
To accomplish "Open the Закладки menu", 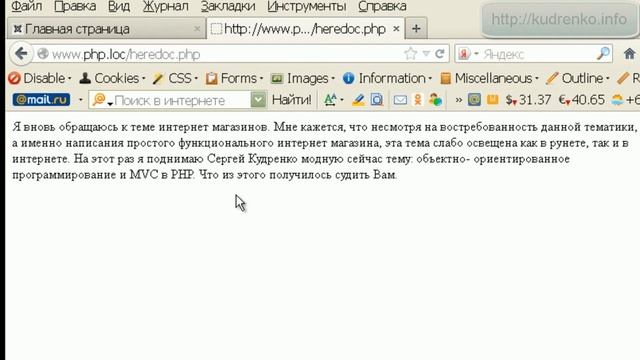I will pos(228,6).
